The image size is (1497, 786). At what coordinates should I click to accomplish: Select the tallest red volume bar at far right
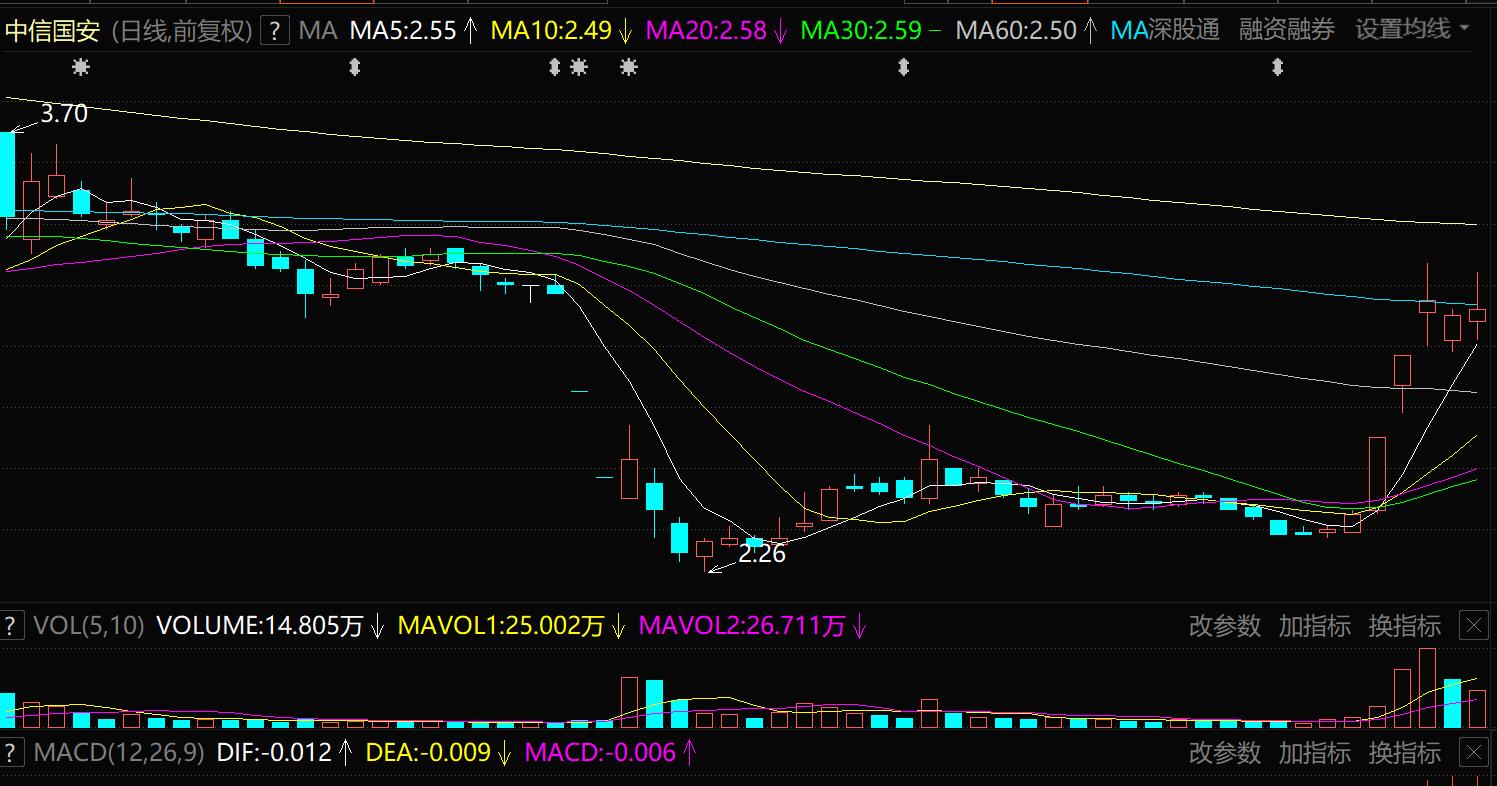pyautogui.click(x=1427, y=688)
